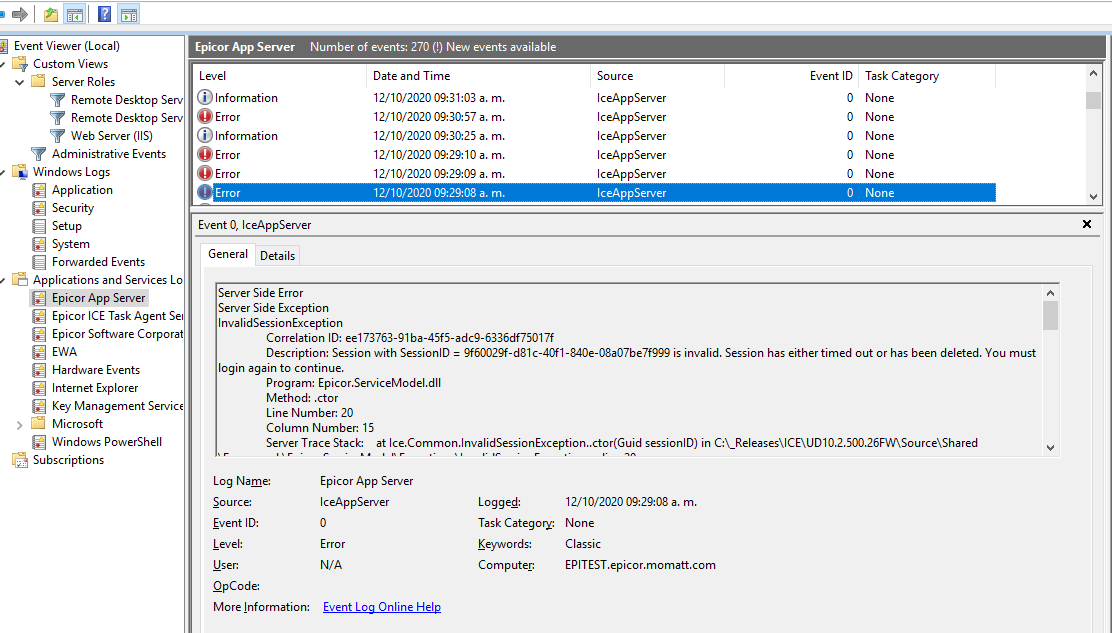Screen dimensions: 1112x633
Task: Expand the Microsoft folder node
Action: point(20,425)
